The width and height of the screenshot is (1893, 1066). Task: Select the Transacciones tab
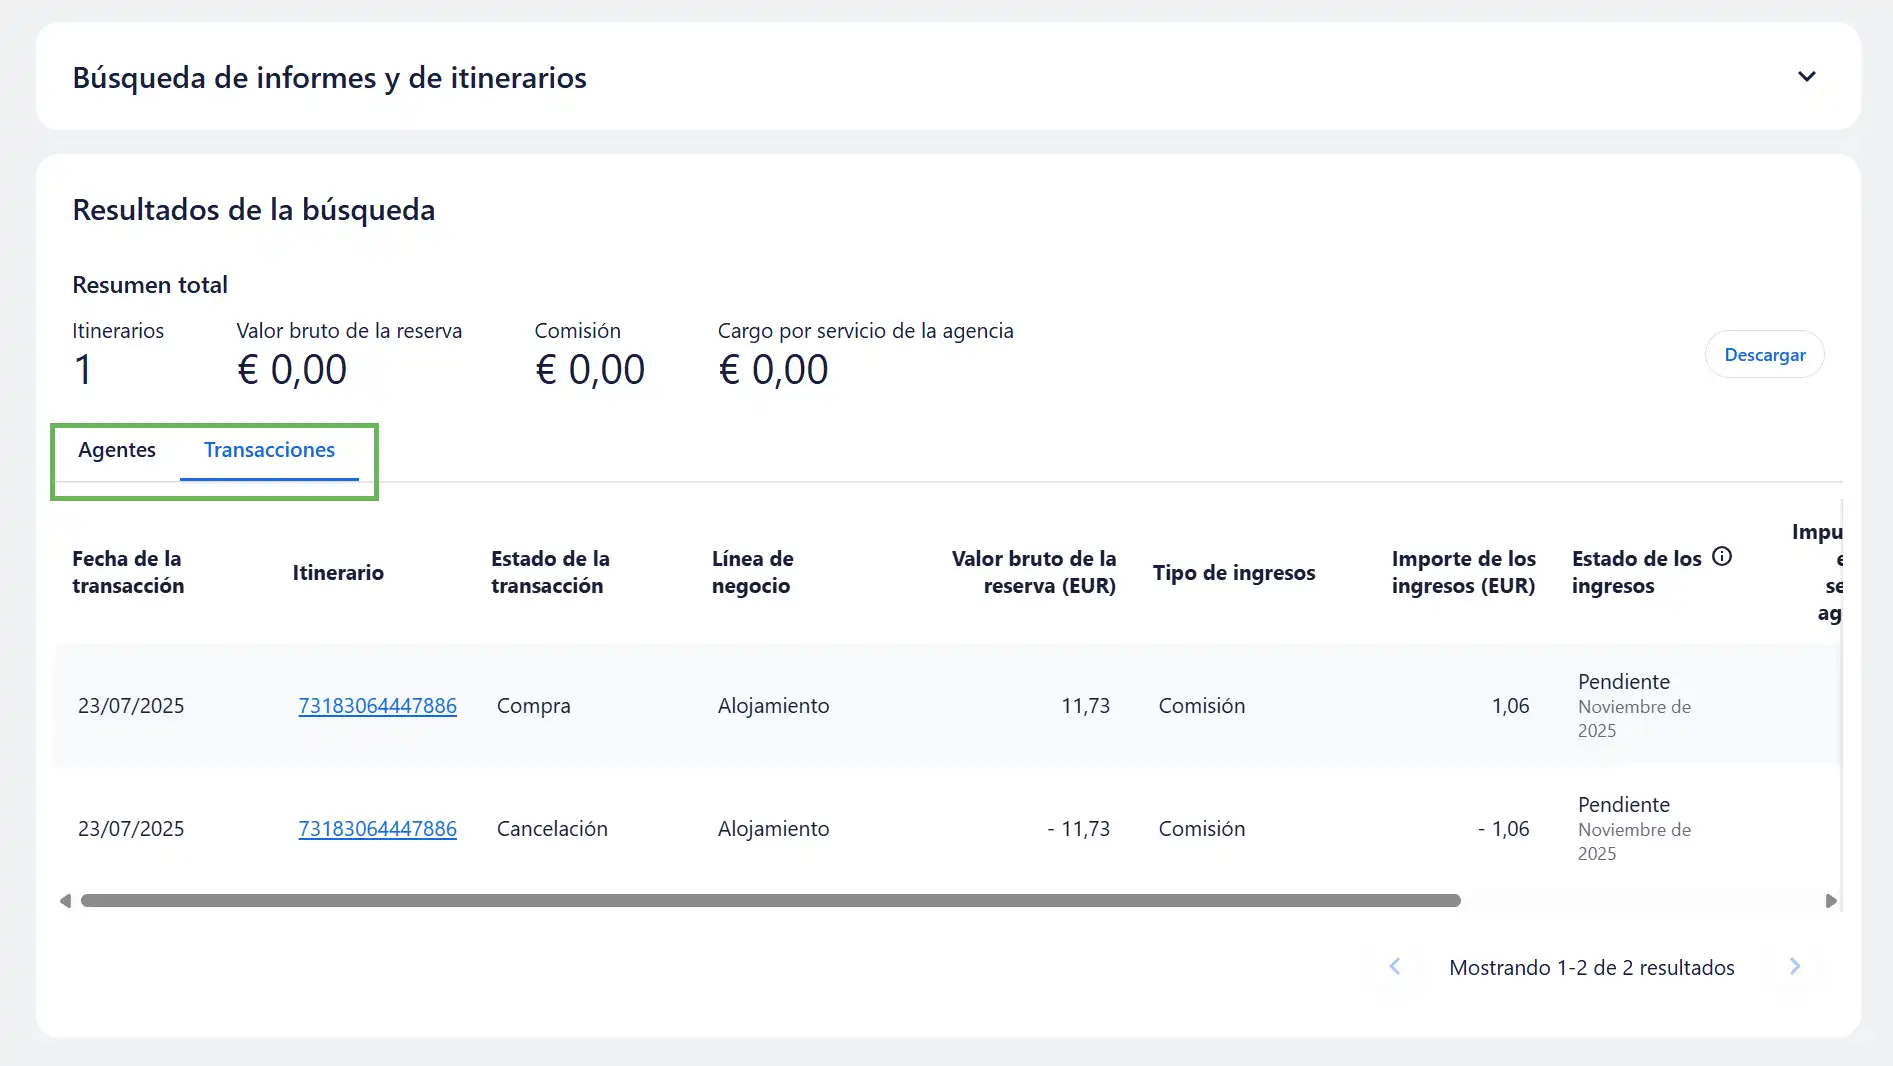[269, 450]
